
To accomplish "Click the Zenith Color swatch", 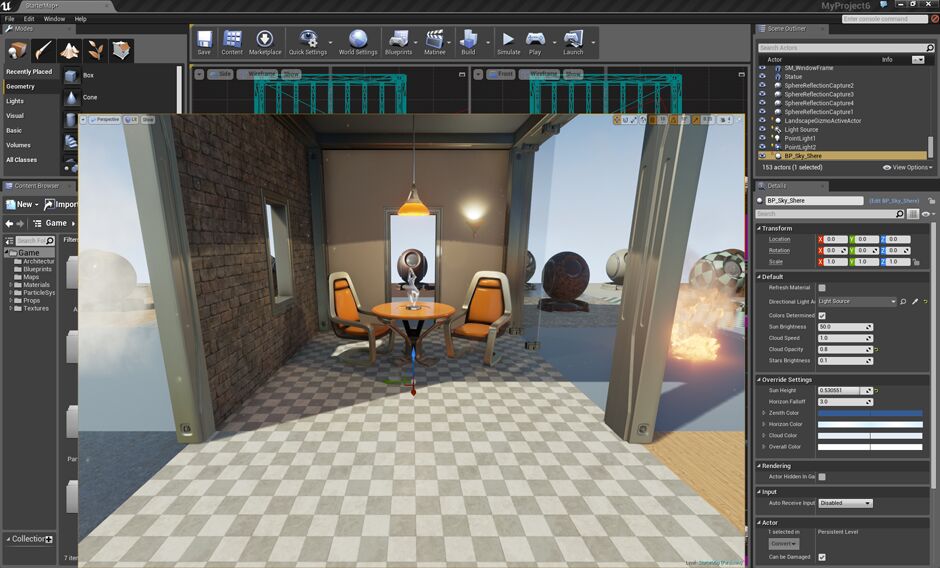I will click(870, 413).
